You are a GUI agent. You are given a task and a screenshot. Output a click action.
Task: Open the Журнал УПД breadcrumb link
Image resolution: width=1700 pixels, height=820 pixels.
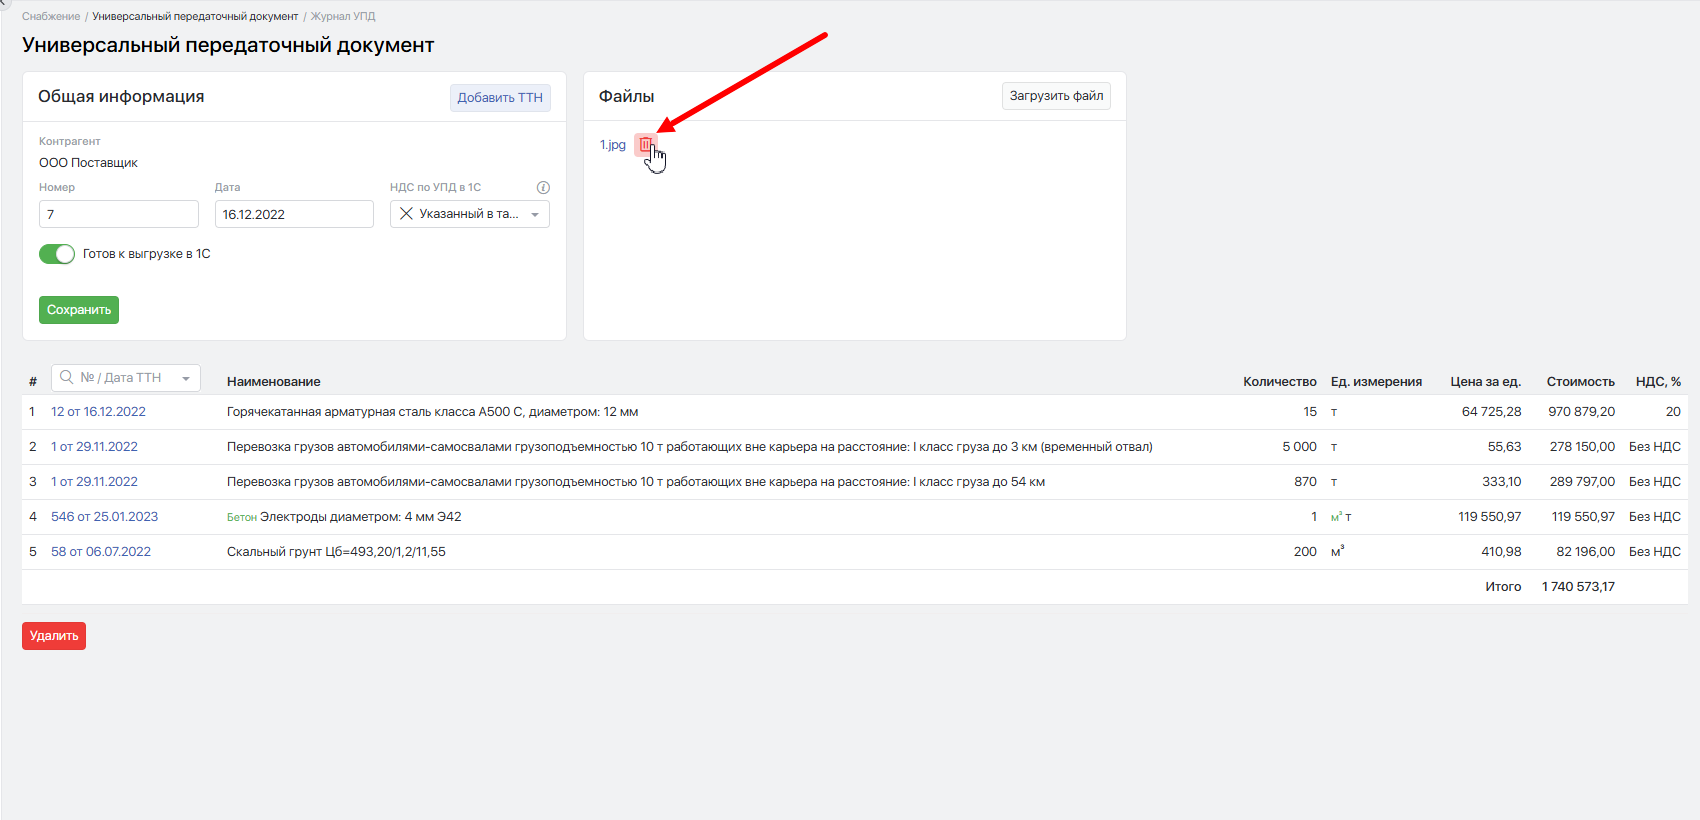(343, 16)
